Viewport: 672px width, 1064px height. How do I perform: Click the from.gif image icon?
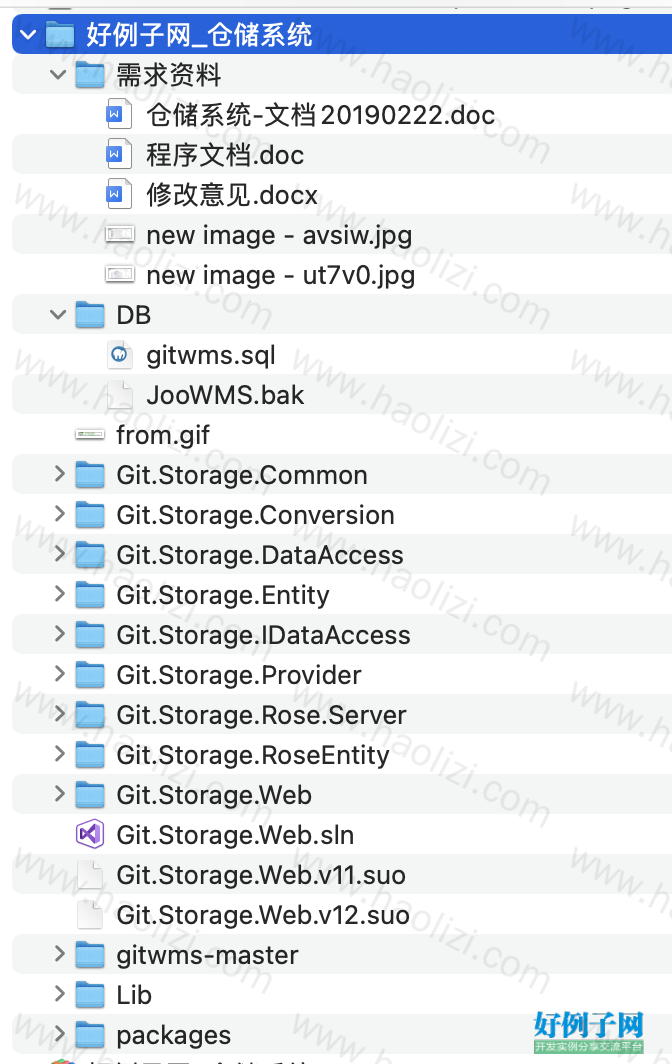(90, 435)
